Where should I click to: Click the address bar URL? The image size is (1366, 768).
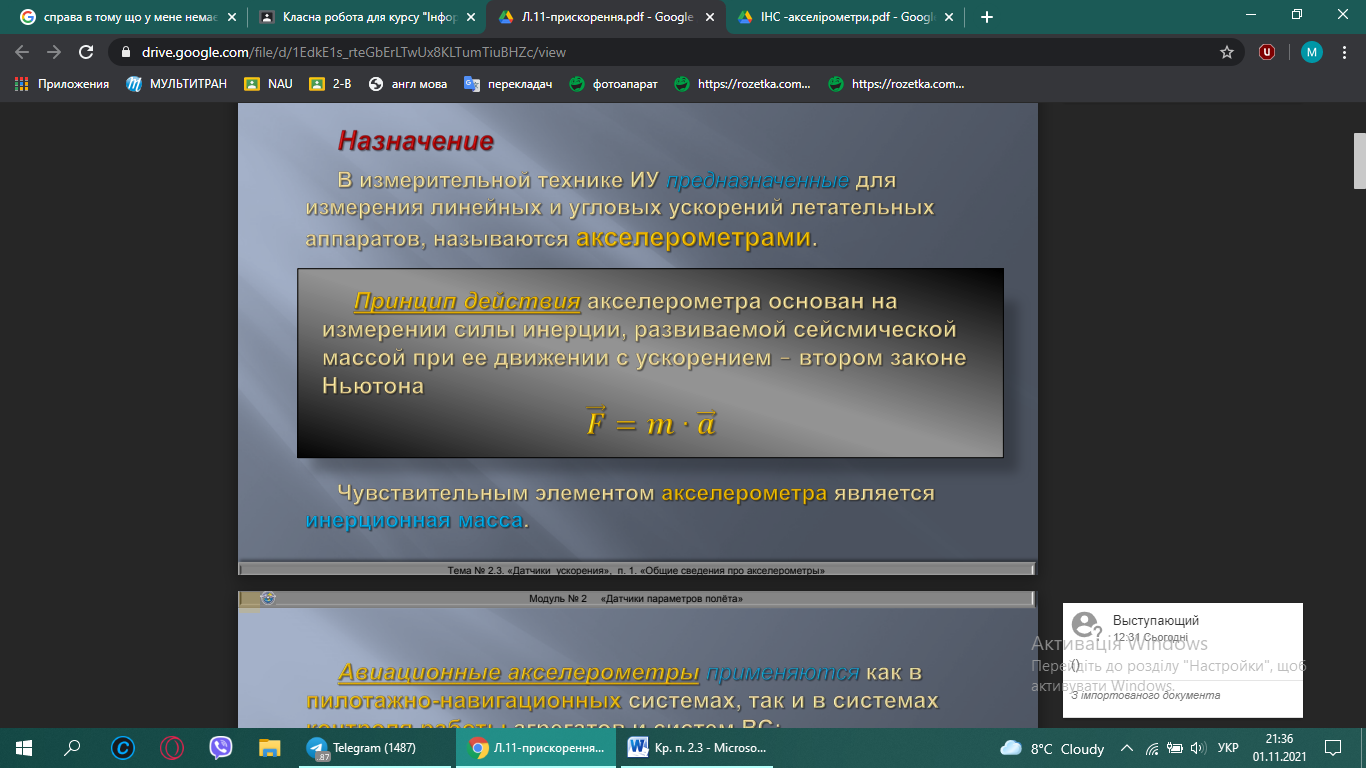click(354, 52)
